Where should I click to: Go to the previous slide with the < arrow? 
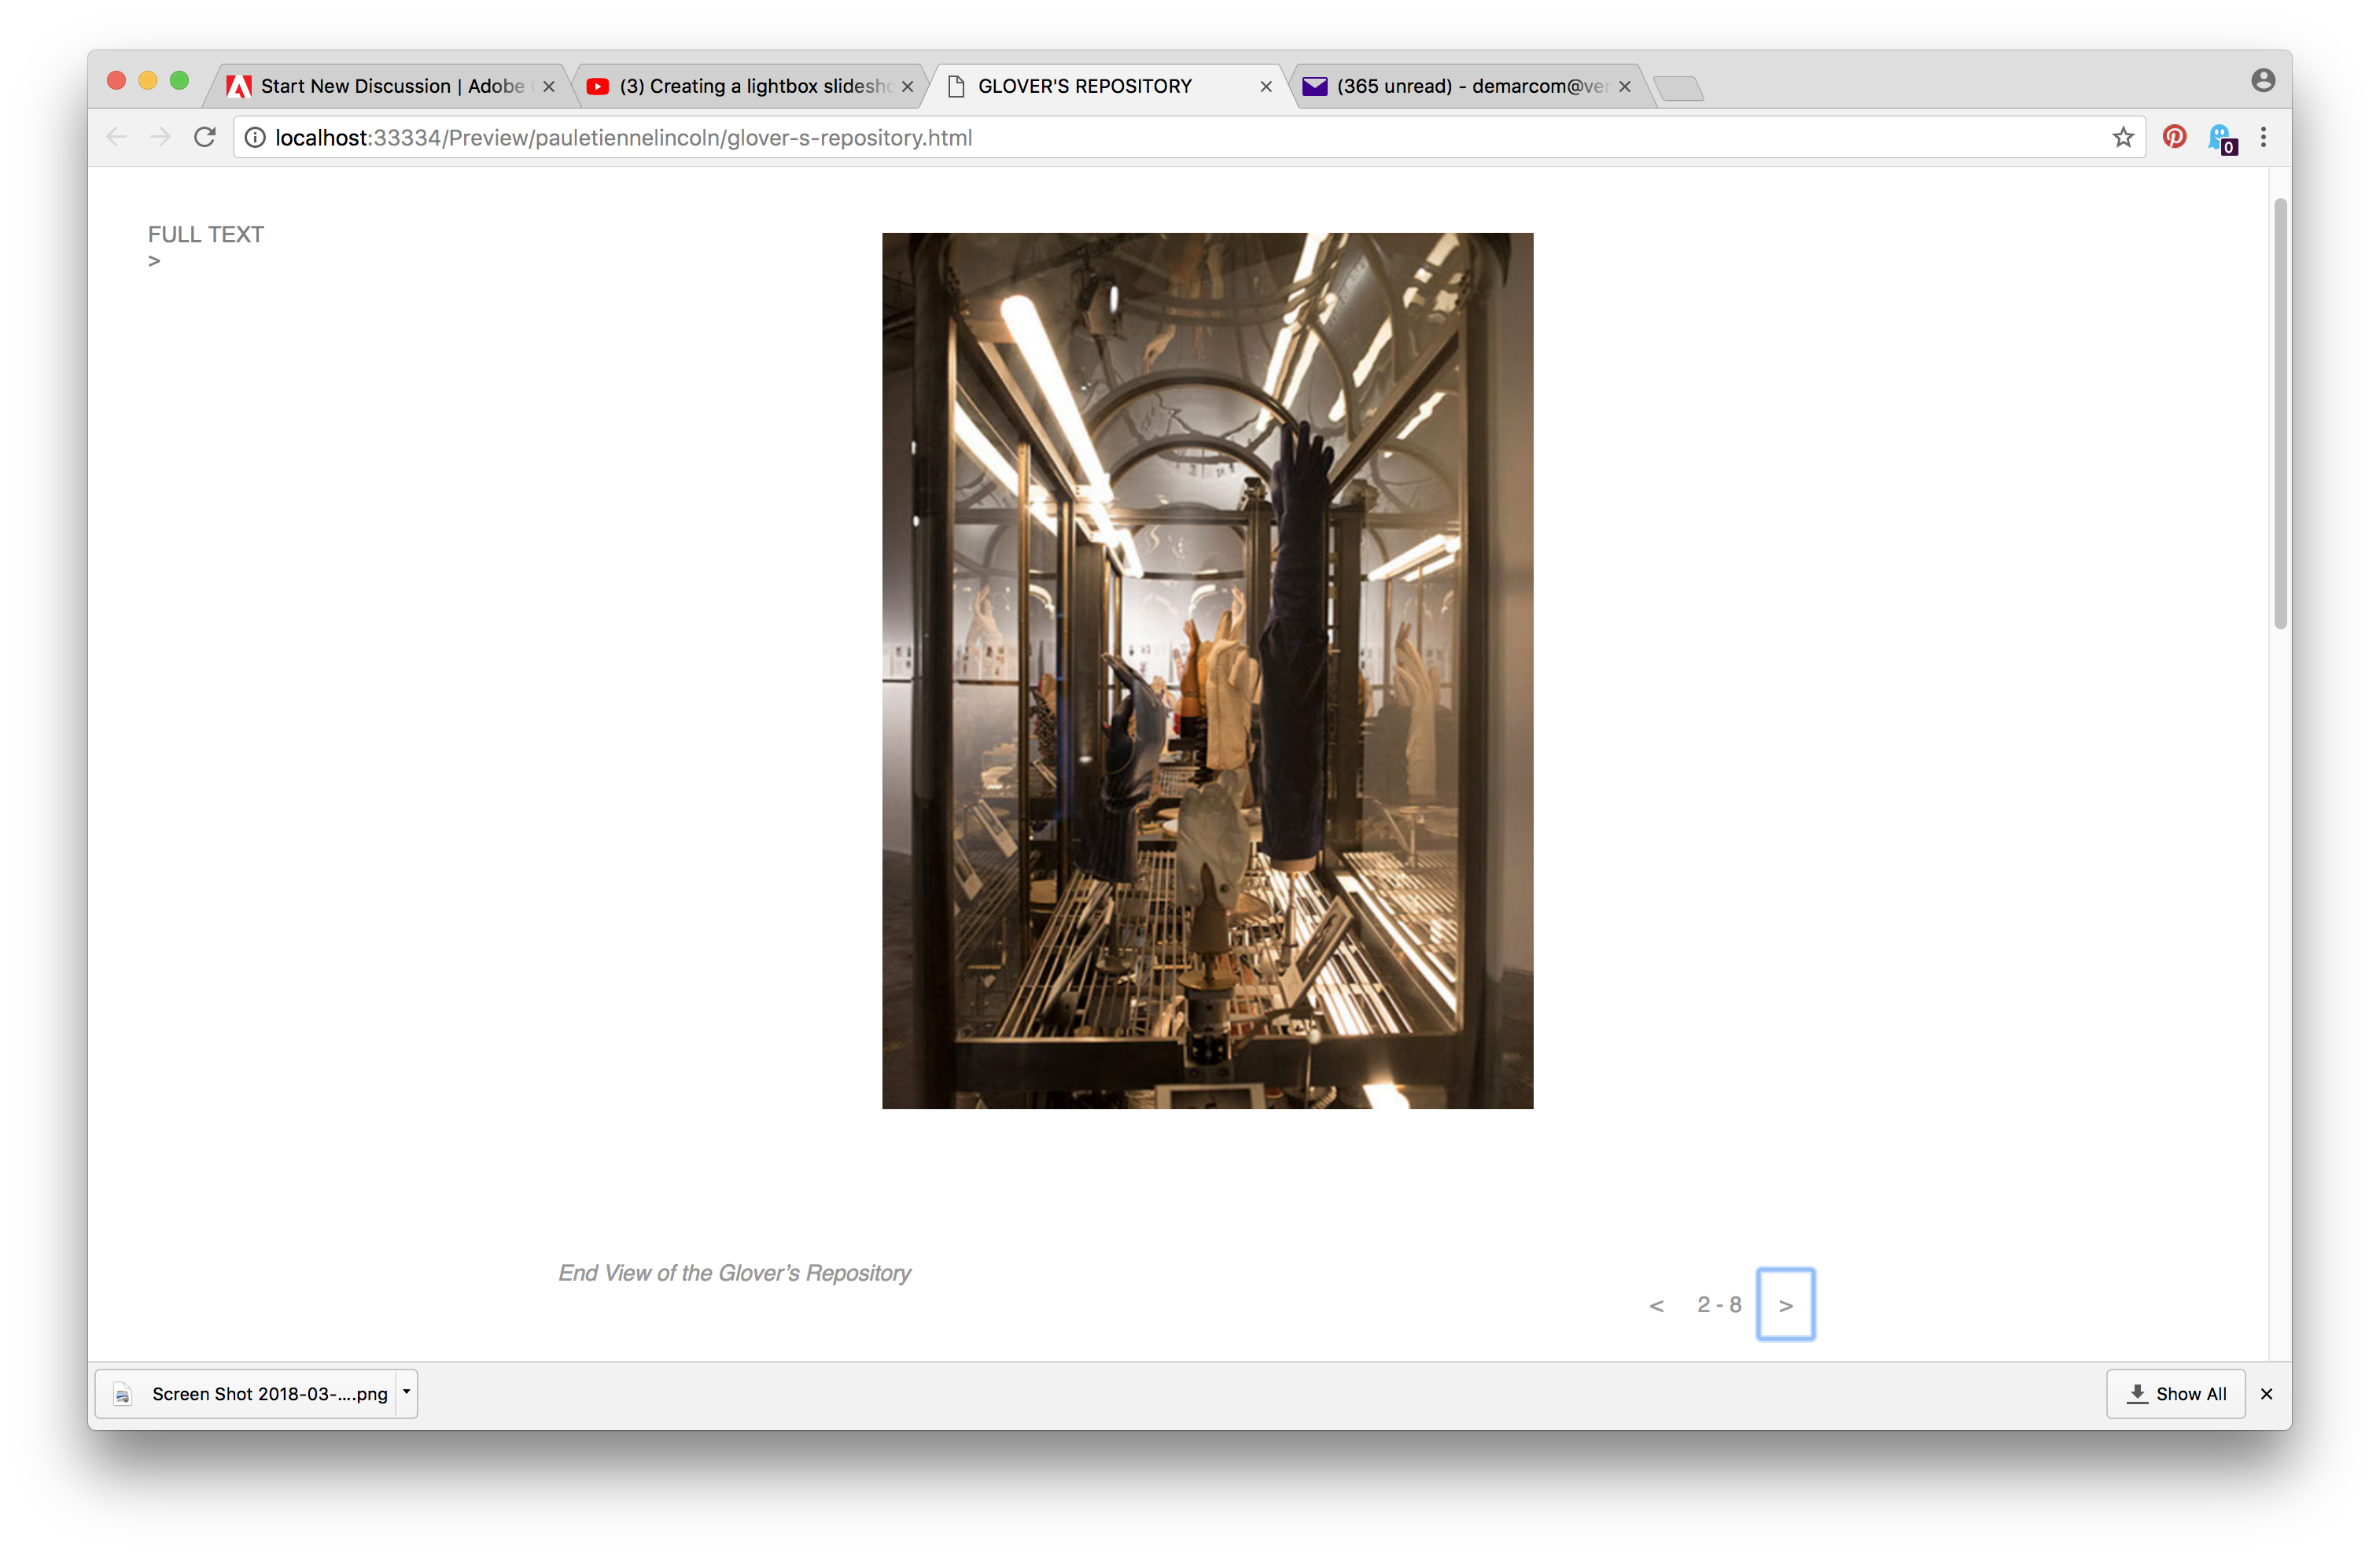click(x=1657, y=1305)
